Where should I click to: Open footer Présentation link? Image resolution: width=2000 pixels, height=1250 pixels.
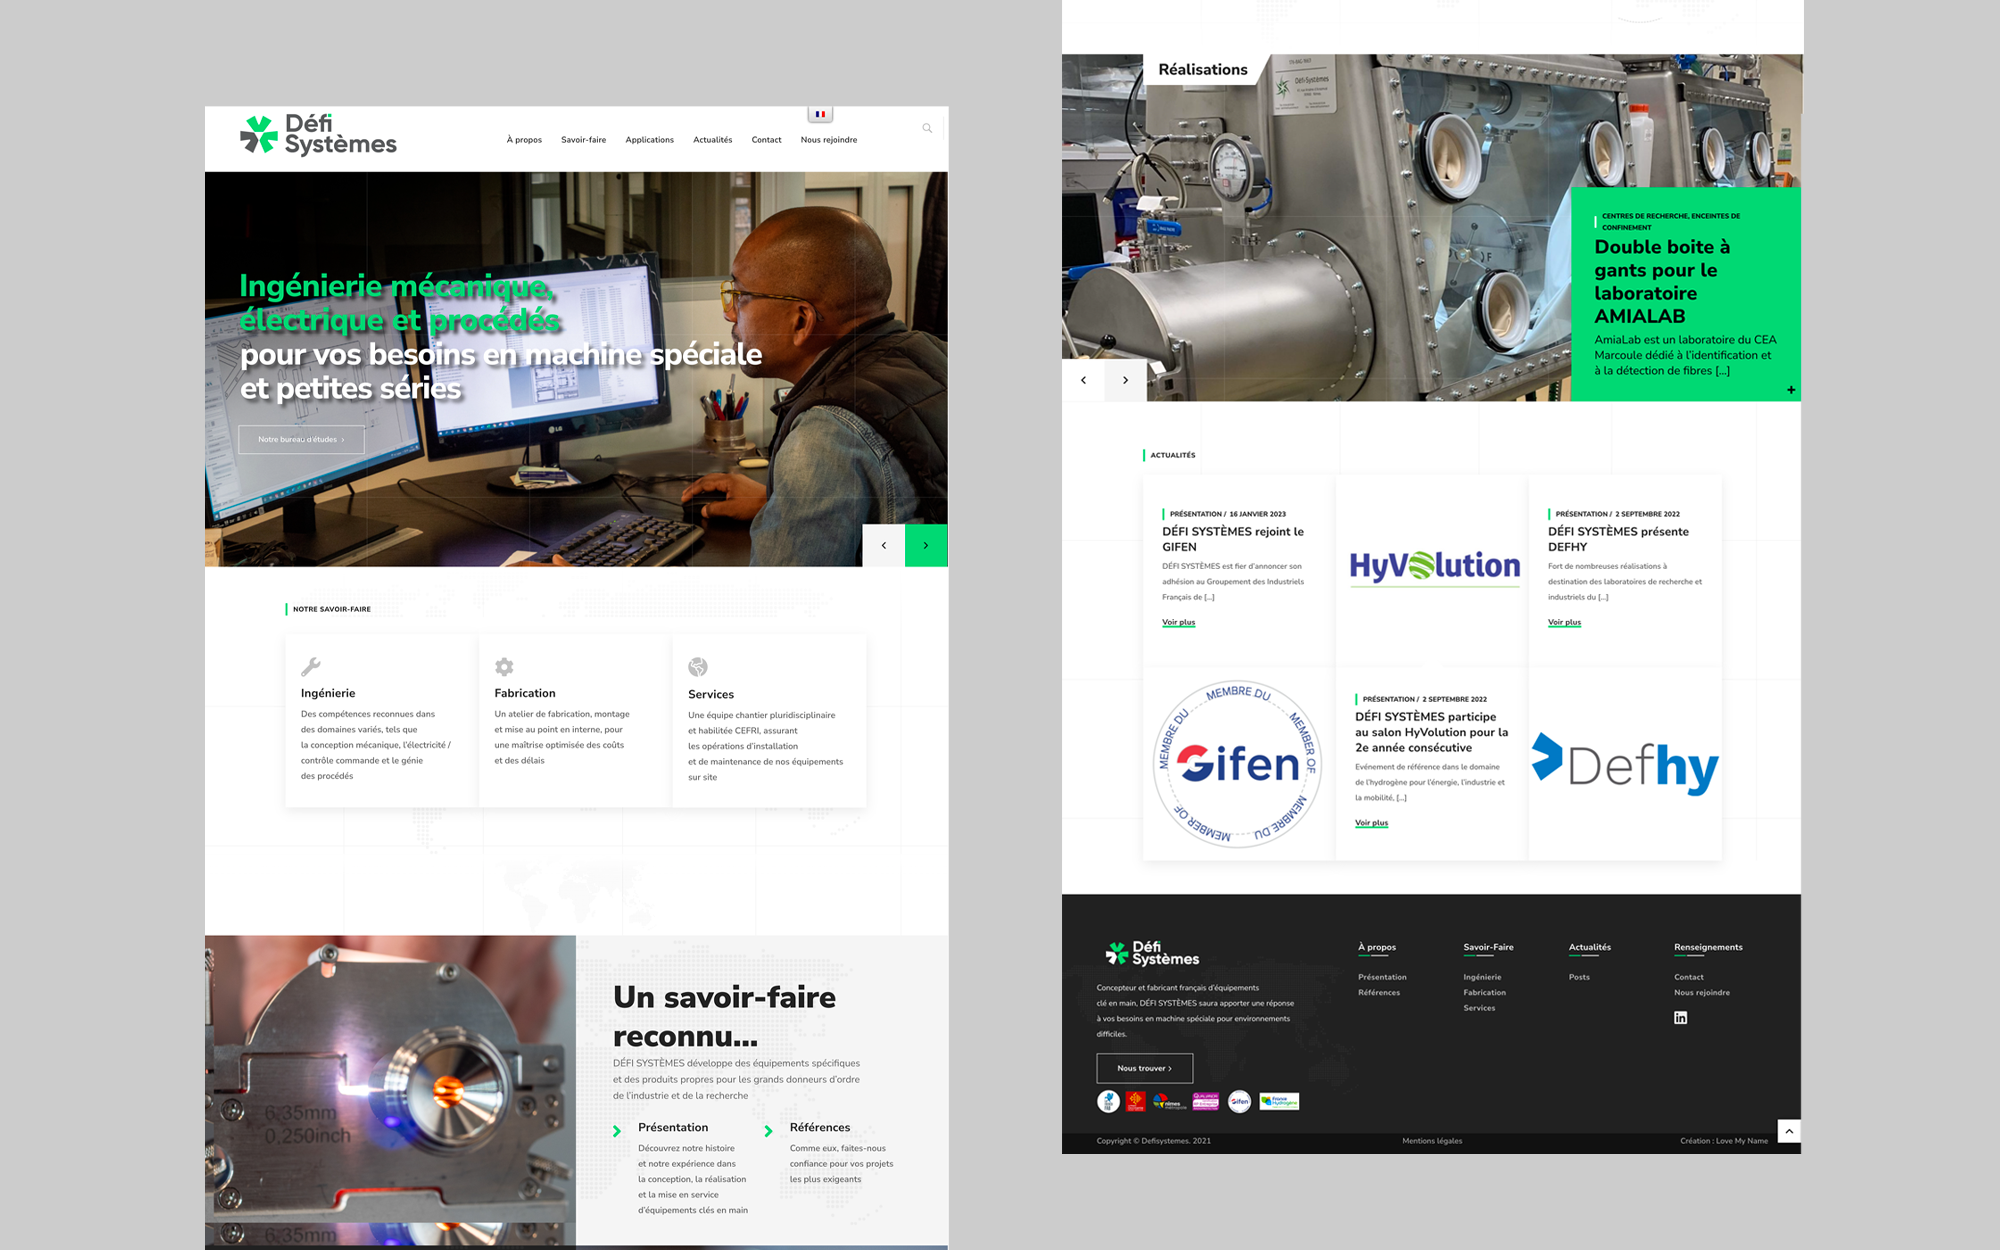click(1382, 977)
